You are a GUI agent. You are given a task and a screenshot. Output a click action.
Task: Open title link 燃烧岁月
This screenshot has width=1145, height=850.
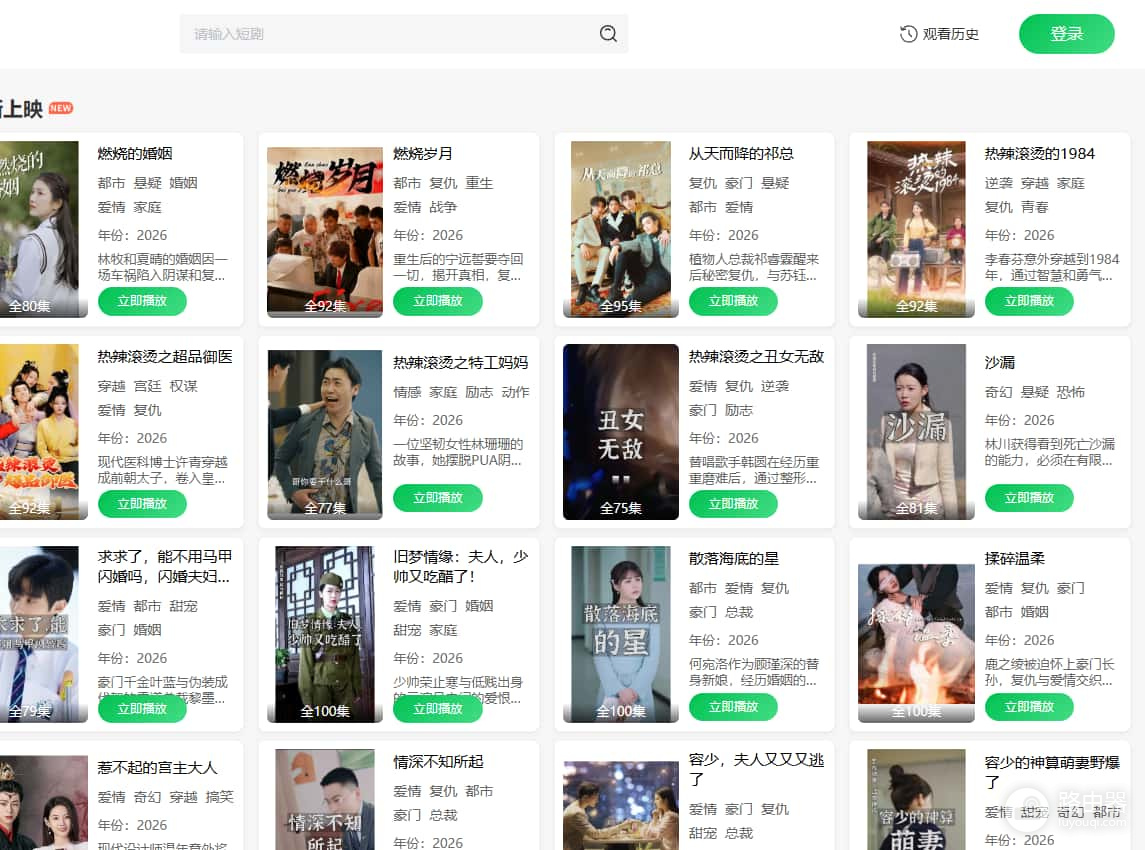click(x=423, y=153)
